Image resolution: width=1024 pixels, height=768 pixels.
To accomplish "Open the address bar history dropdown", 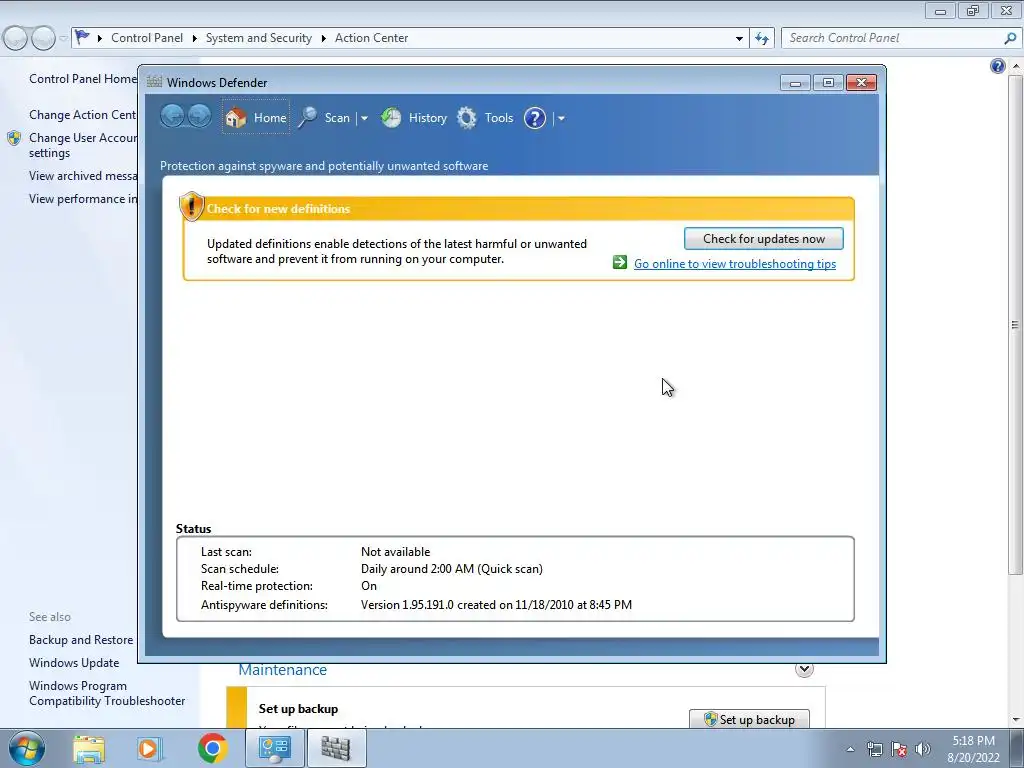I will tap(739, 38).
